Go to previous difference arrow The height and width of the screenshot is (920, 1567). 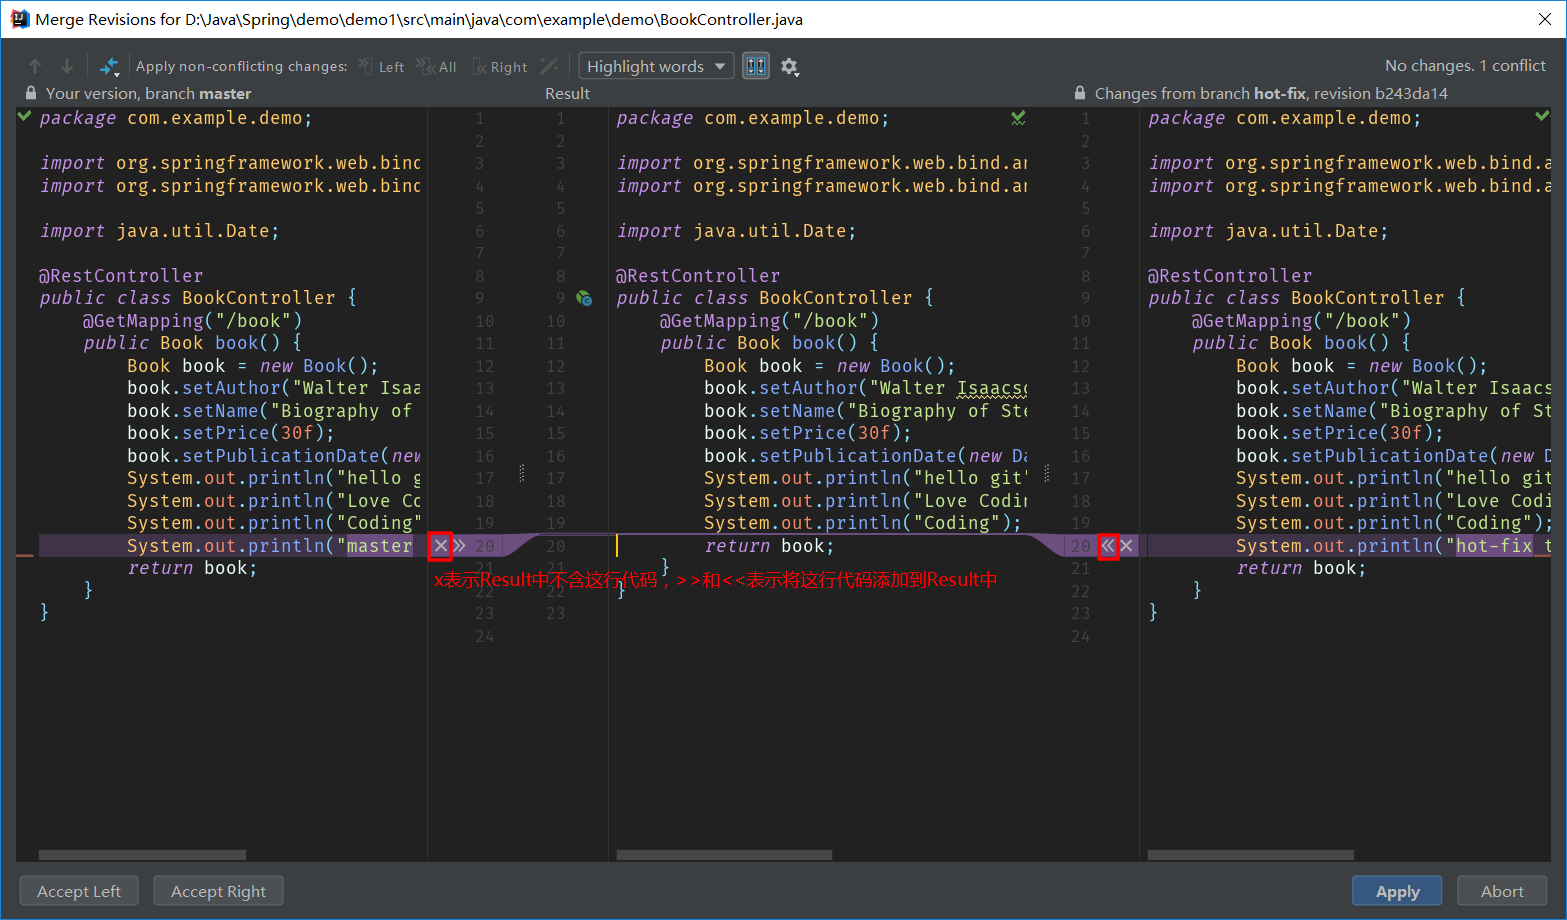click(x=35, y=66)
